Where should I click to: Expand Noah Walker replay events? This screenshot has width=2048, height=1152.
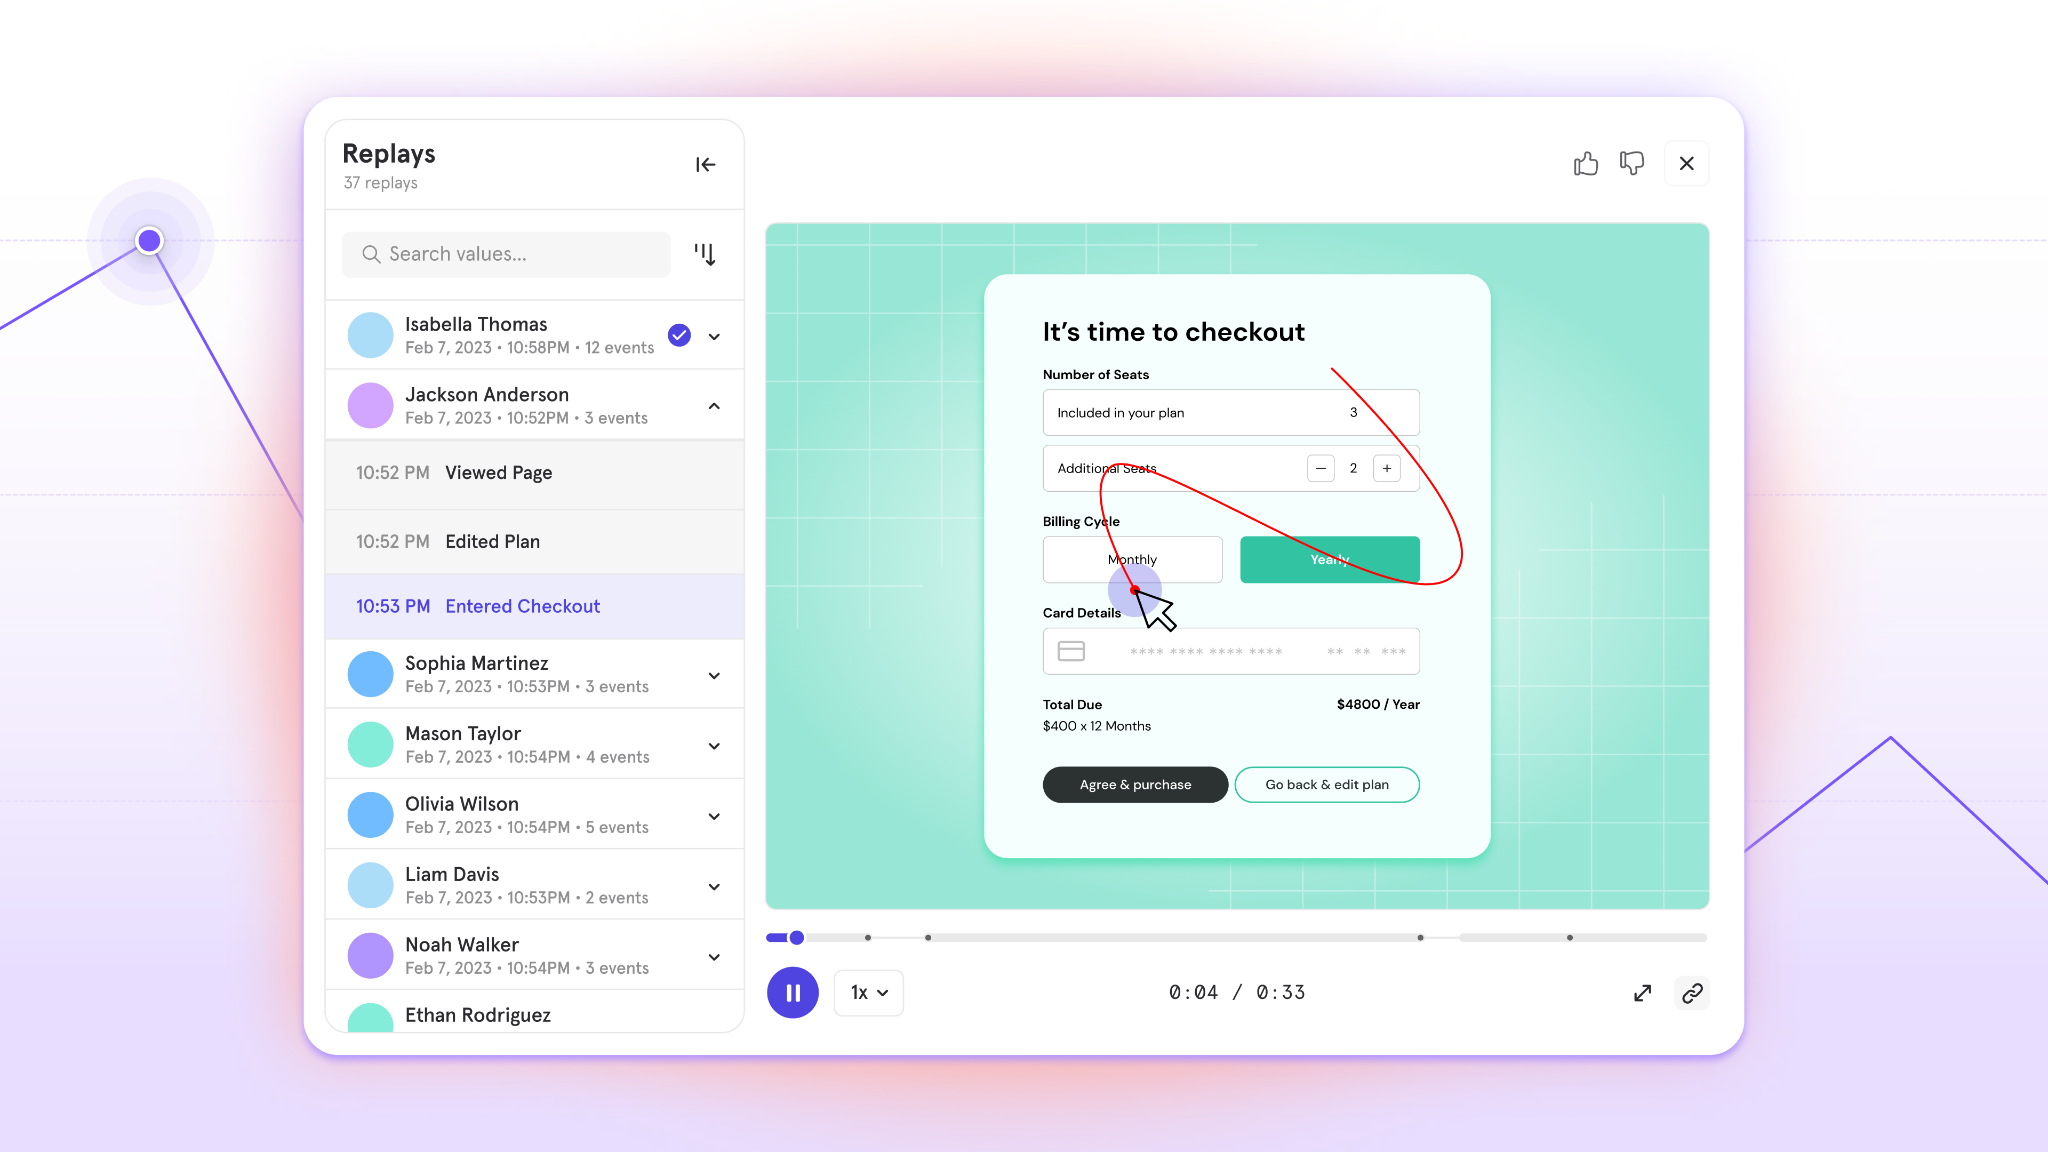coord(715,955)
